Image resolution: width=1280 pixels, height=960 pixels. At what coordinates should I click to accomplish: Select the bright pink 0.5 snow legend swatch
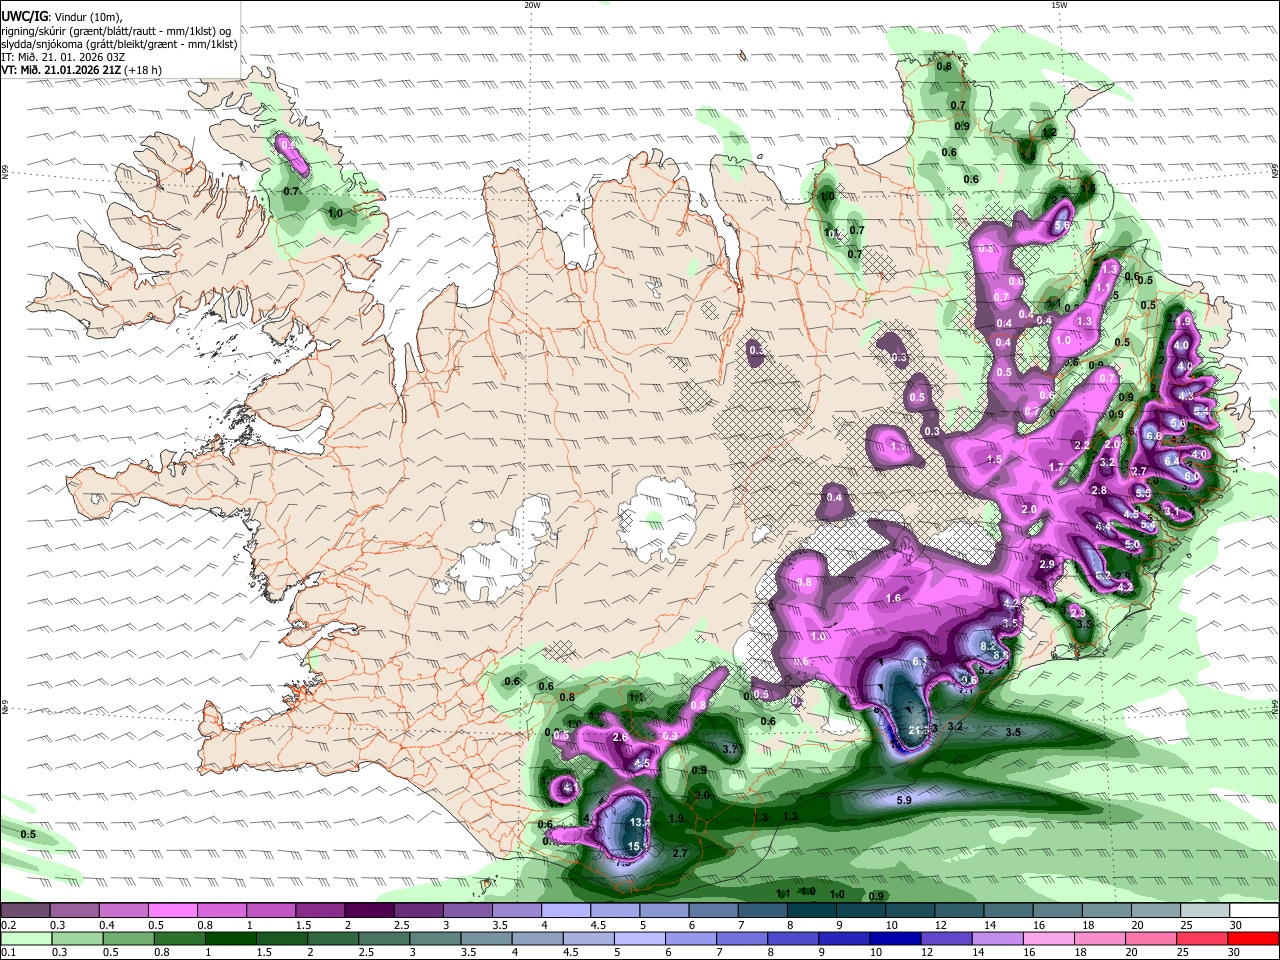pos(172,910)
